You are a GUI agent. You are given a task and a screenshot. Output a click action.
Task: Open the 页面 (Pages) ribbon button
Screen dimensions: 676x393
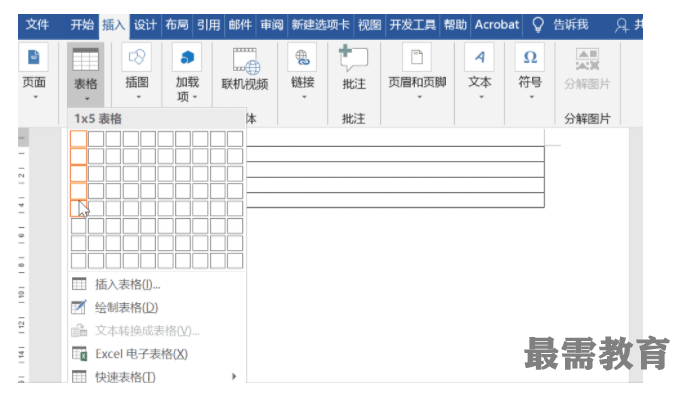[34, 57]
